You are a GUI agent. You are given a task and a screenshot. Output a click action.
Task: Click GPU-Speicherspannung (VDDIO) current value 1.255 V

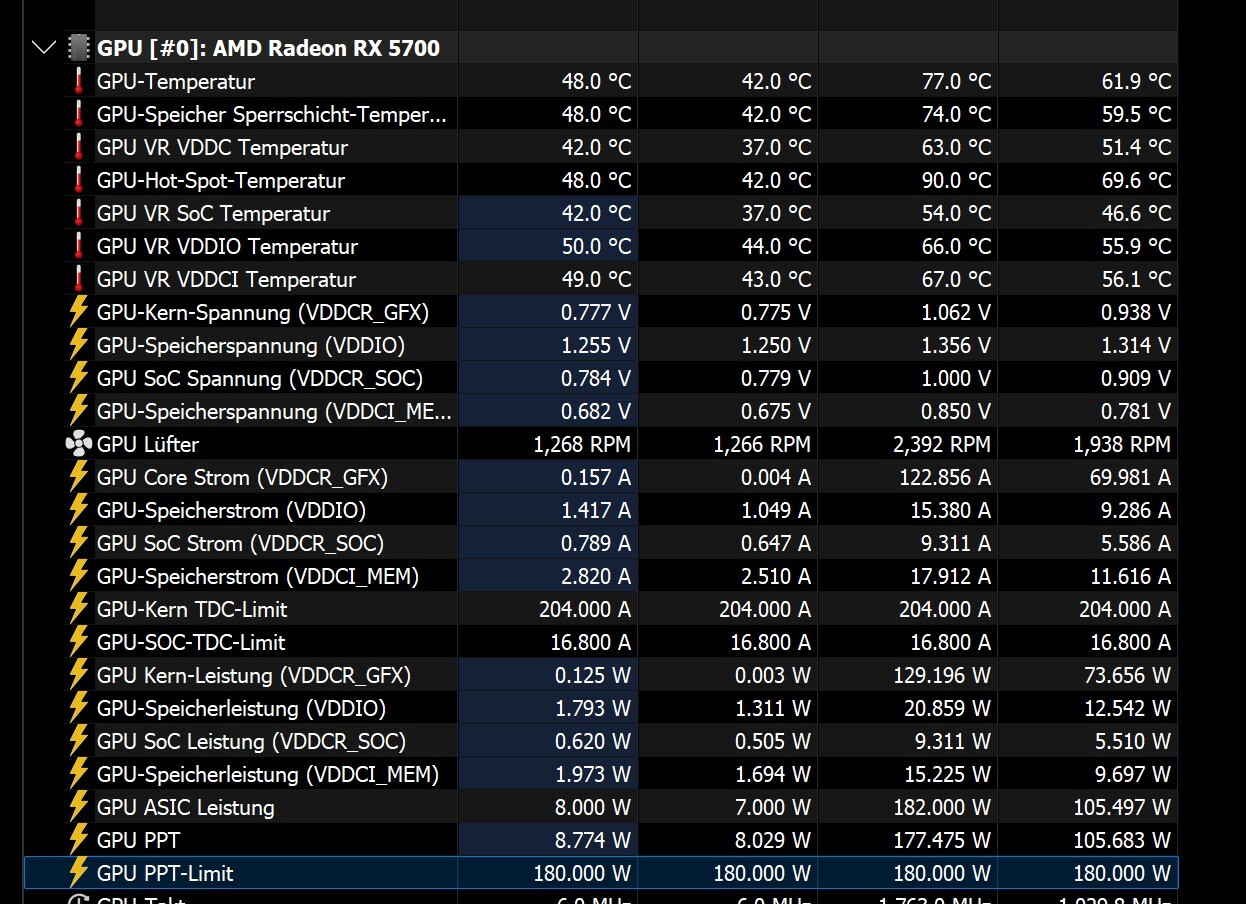596,345
